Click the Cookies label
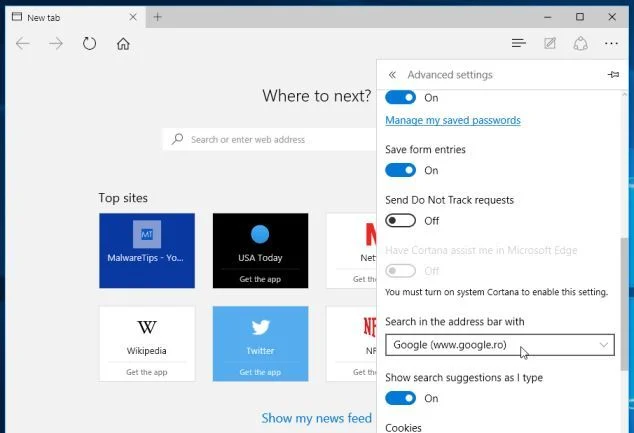Image resolution: width=634 pixels, height=433 pixels. (x=403, y=428)
